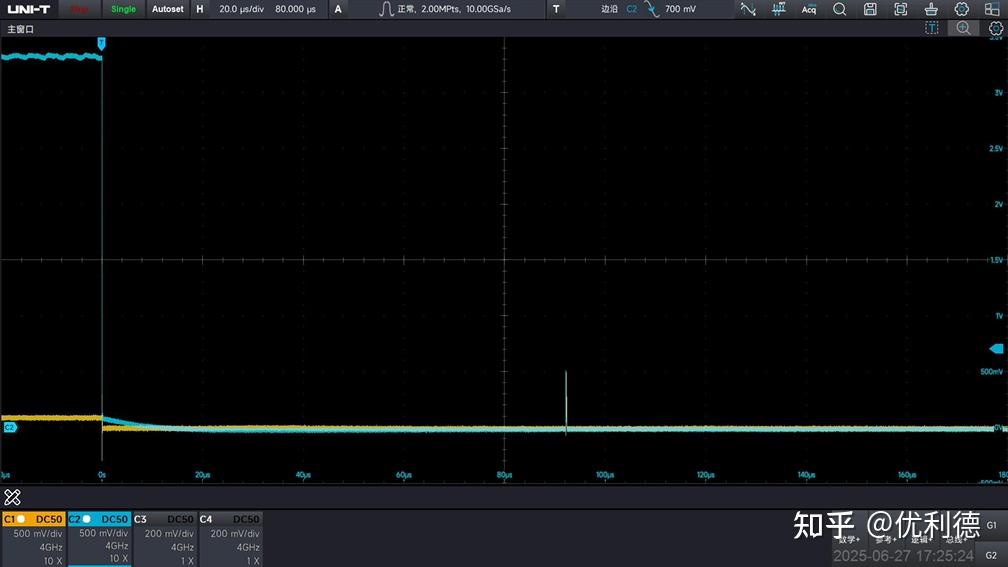
Task: Enable waveform zoom magnifier plus icon
Action: tap(963, 28)
